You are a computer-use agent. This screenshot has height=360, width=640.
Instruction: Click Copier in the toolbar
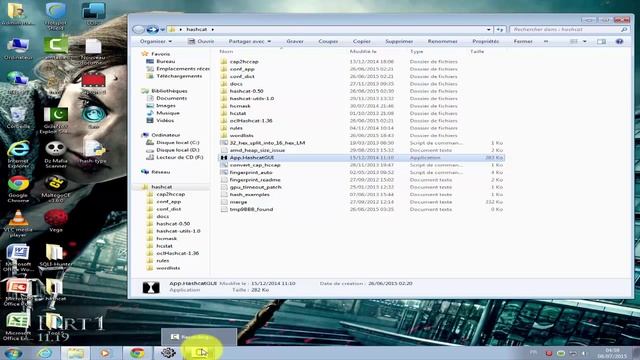(362, 41)
